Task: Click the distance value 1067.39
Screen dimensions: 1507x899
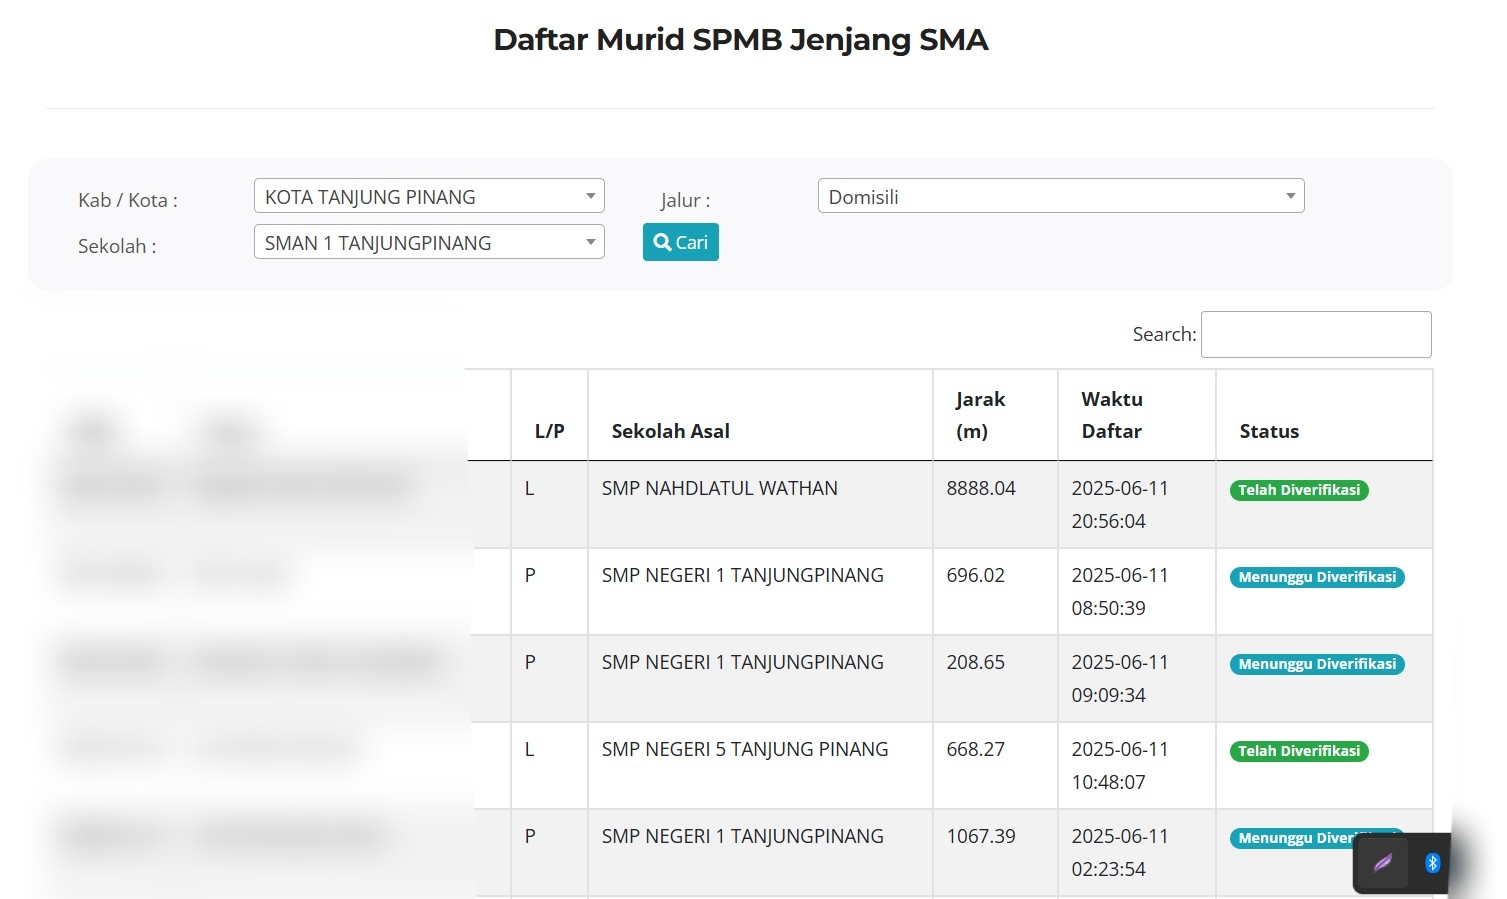Action: pyautogui.click(x=980, y=836)
